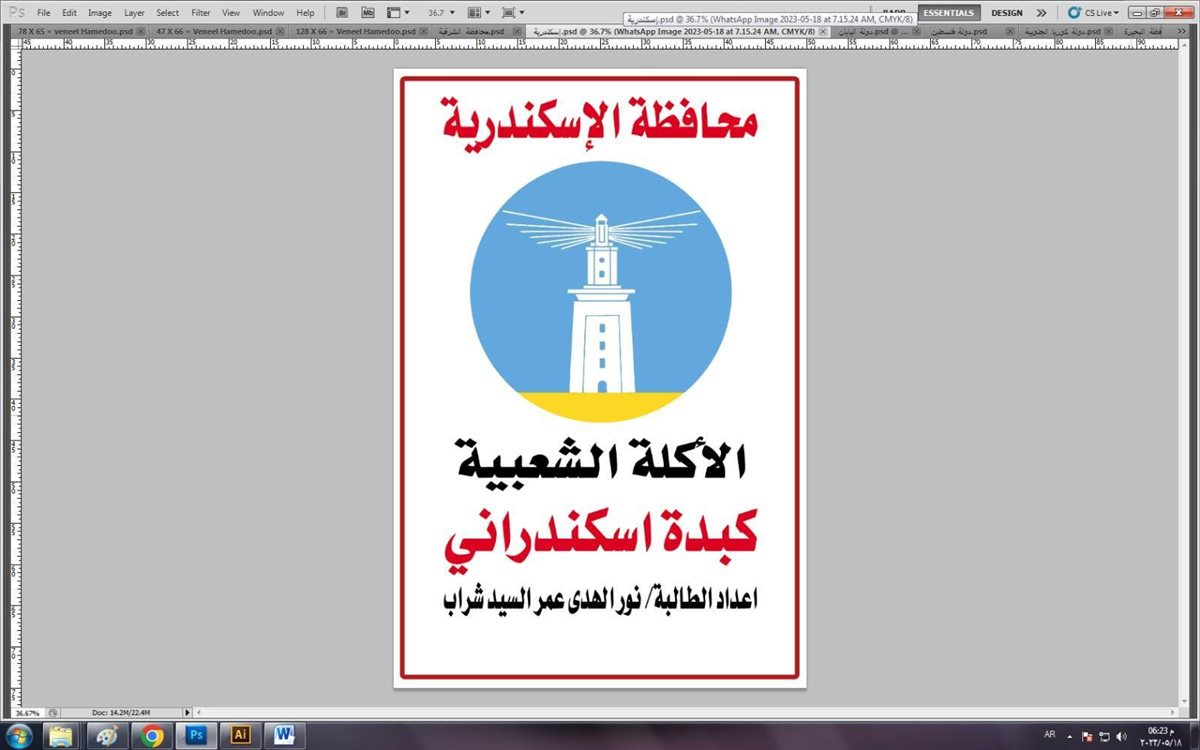Open the Layer menu
This screenshot has width=1200, height=750.
coord(134,13)
